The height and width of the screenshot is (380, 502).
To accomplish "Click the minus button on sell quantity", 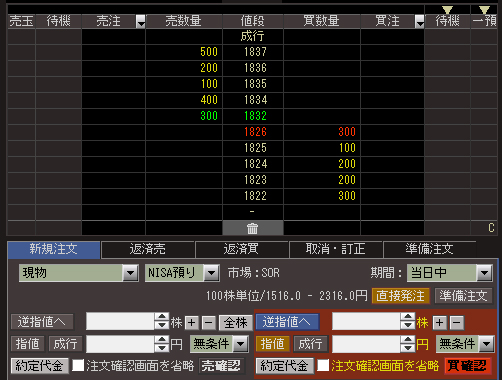I will (x=209, y=323).
